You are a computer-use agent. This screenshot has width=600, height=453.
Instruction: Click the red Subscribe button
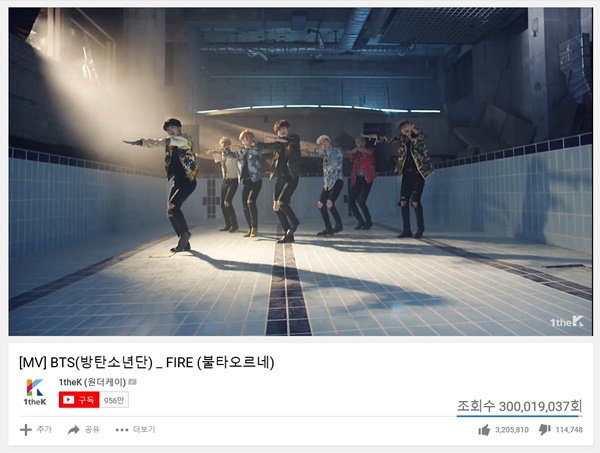tap(79, 400)
